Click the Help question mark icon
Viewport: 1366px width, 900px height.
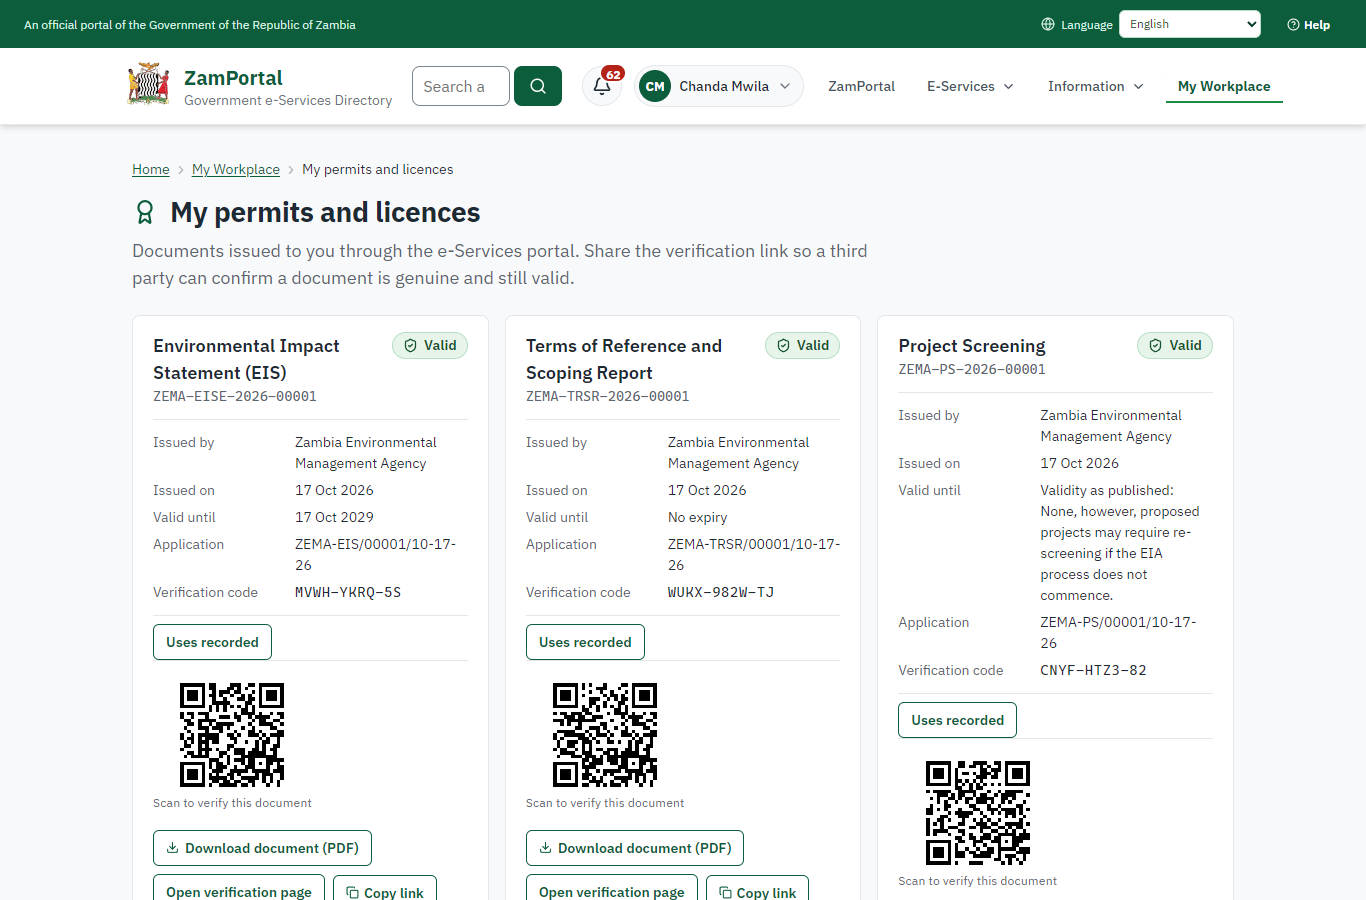[1293, 24]
